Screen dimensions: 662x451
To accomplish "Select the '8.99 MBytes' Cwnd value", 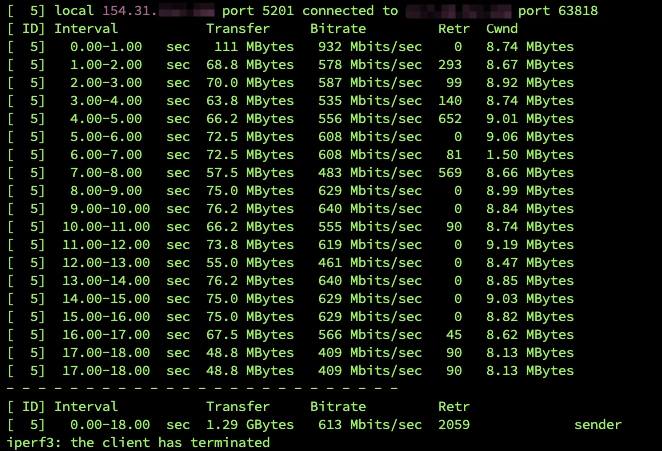I will coord(530,191).
